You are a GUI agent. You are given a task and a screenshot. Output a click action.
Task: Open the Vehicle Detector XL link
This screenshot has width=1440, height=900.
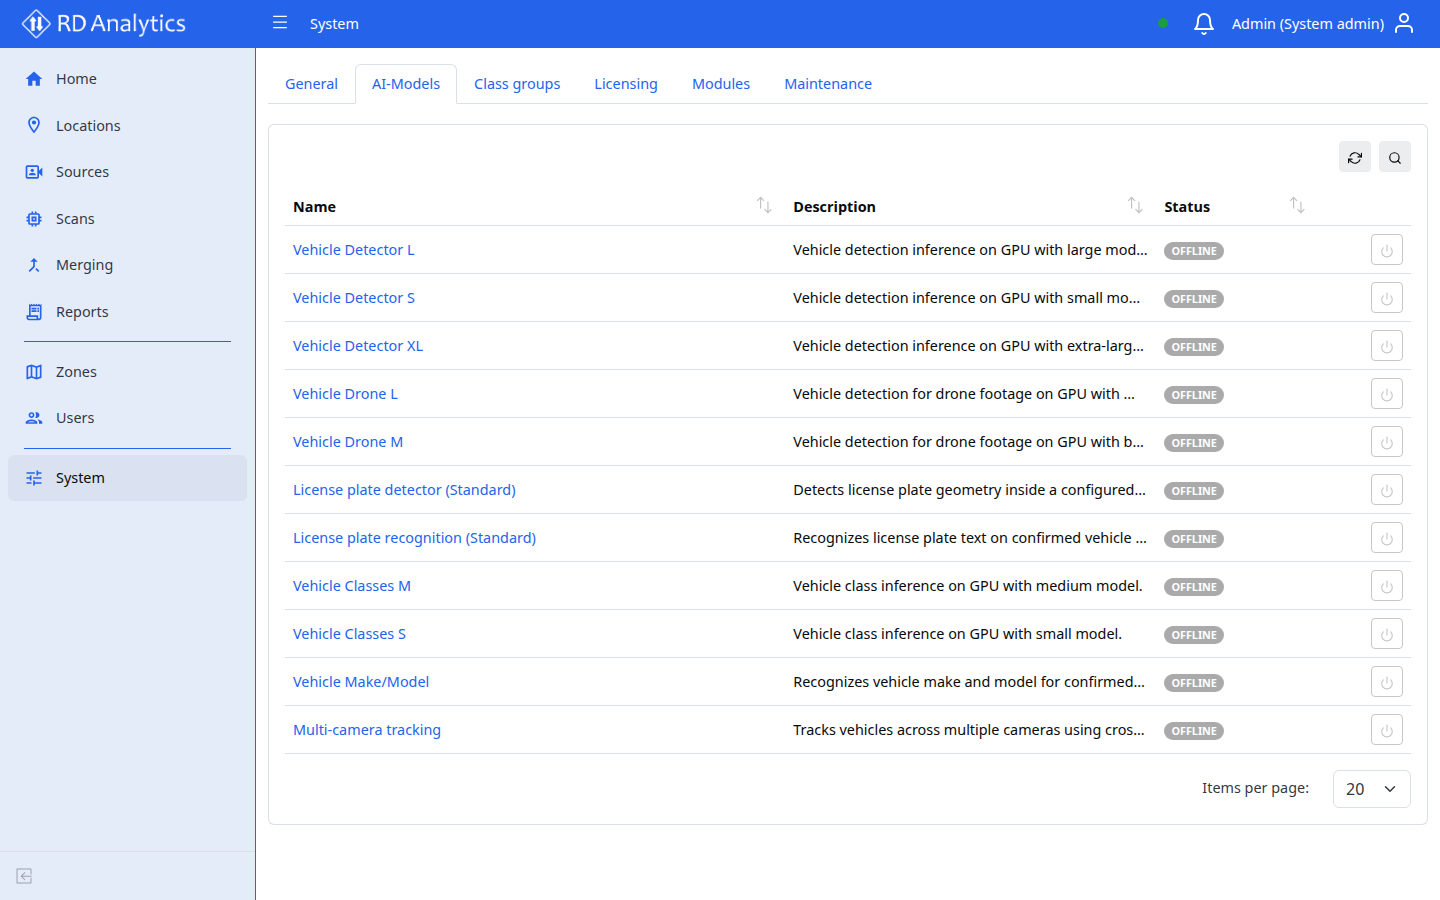[358, 346]
